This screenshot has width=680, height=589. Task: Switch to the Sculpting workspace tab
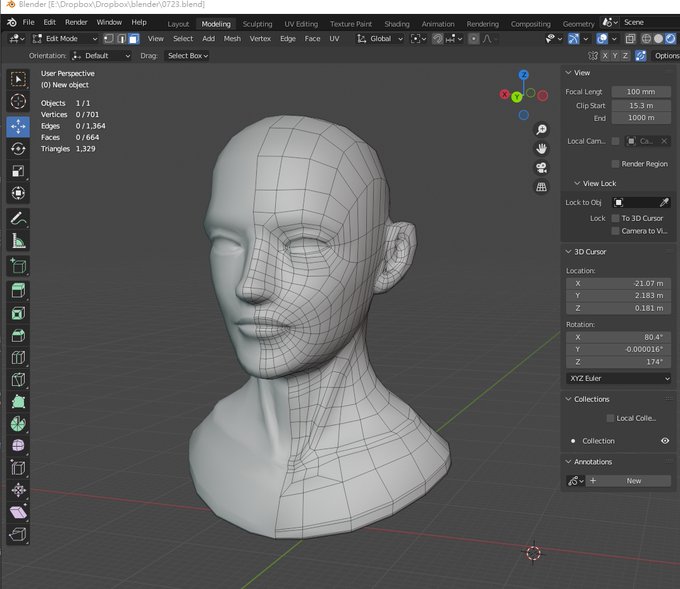point(257,23)
